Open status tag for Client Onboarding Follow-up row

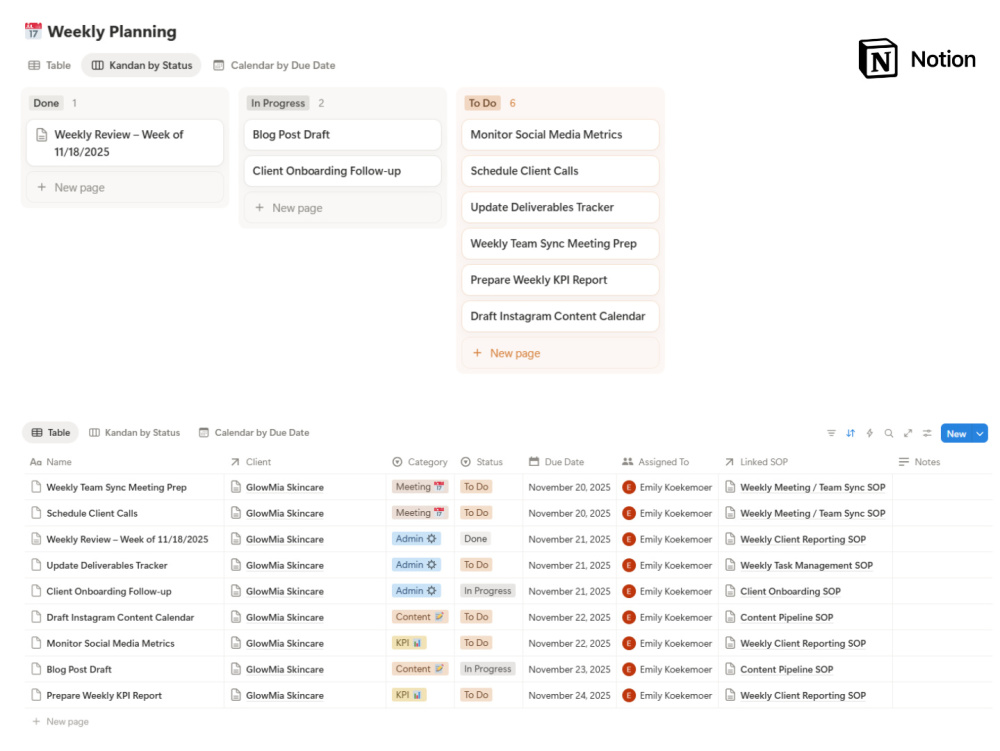tap(487, 591)
